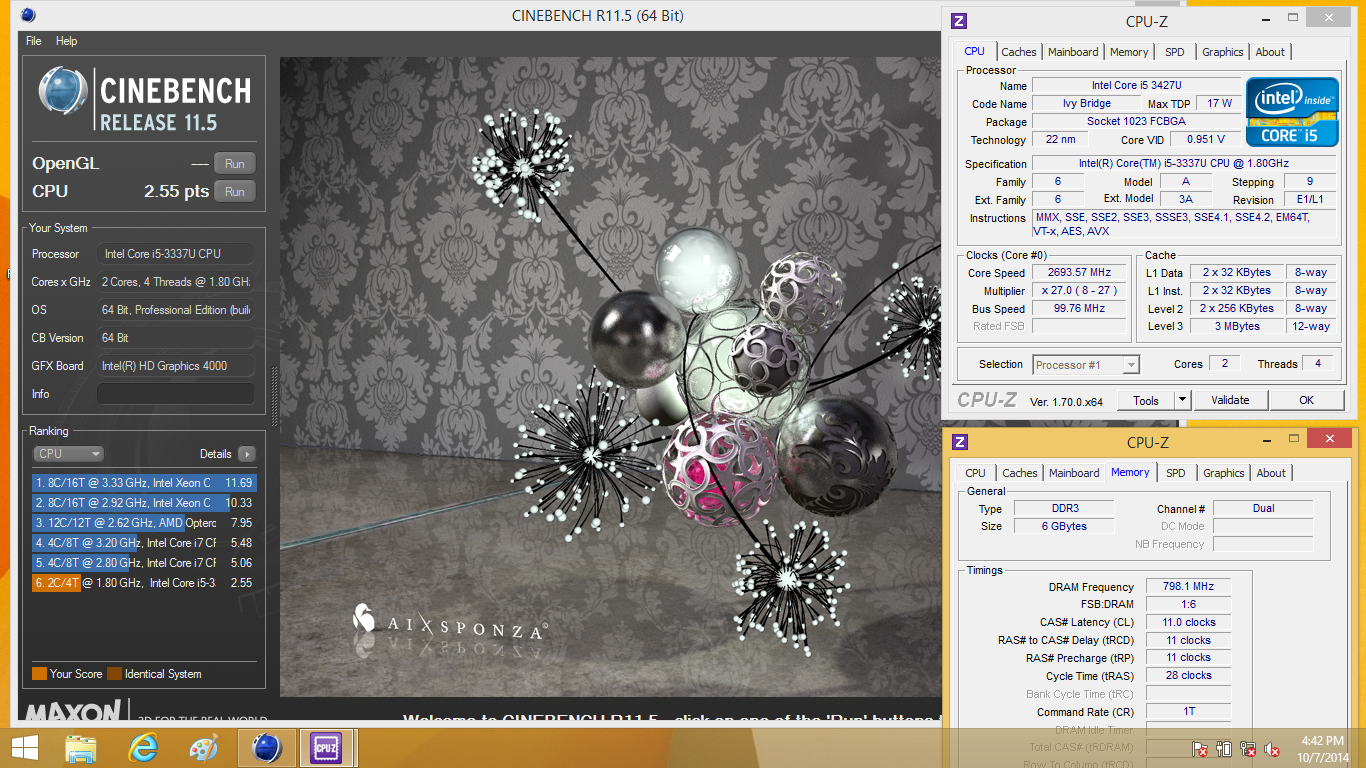Click the CPU-Z title bar icon of the Processor window
1366x768 pixels.
pos(959,20)
